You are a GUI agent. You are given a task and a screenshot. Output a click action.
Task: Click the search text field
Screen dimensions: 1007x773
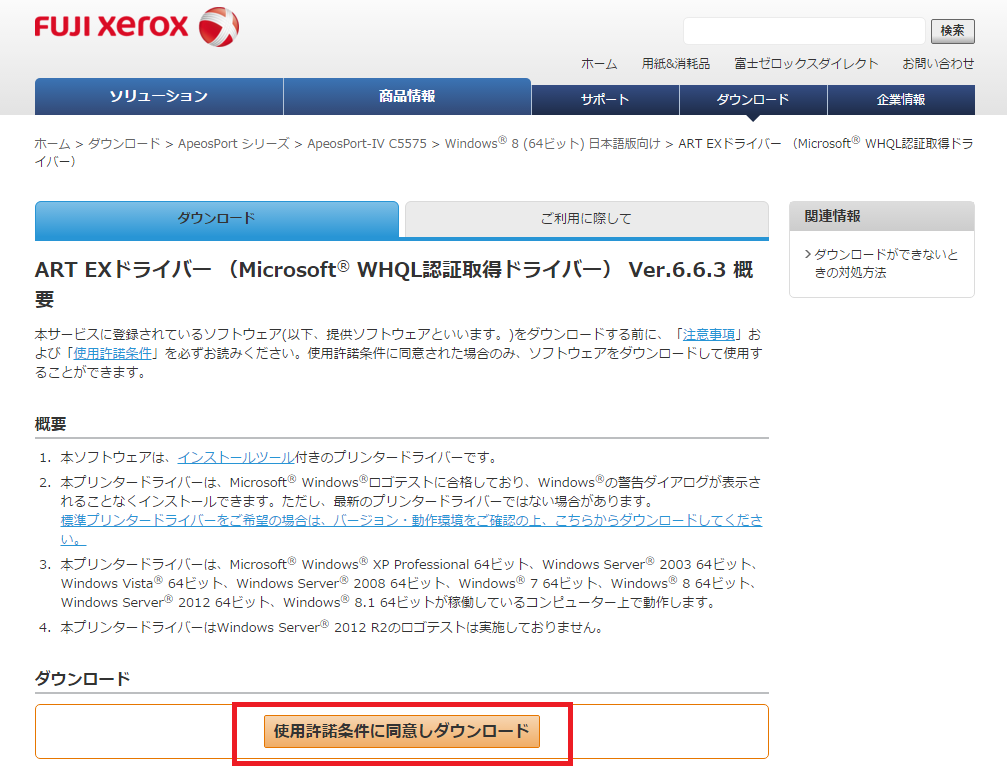pos(804,31)
